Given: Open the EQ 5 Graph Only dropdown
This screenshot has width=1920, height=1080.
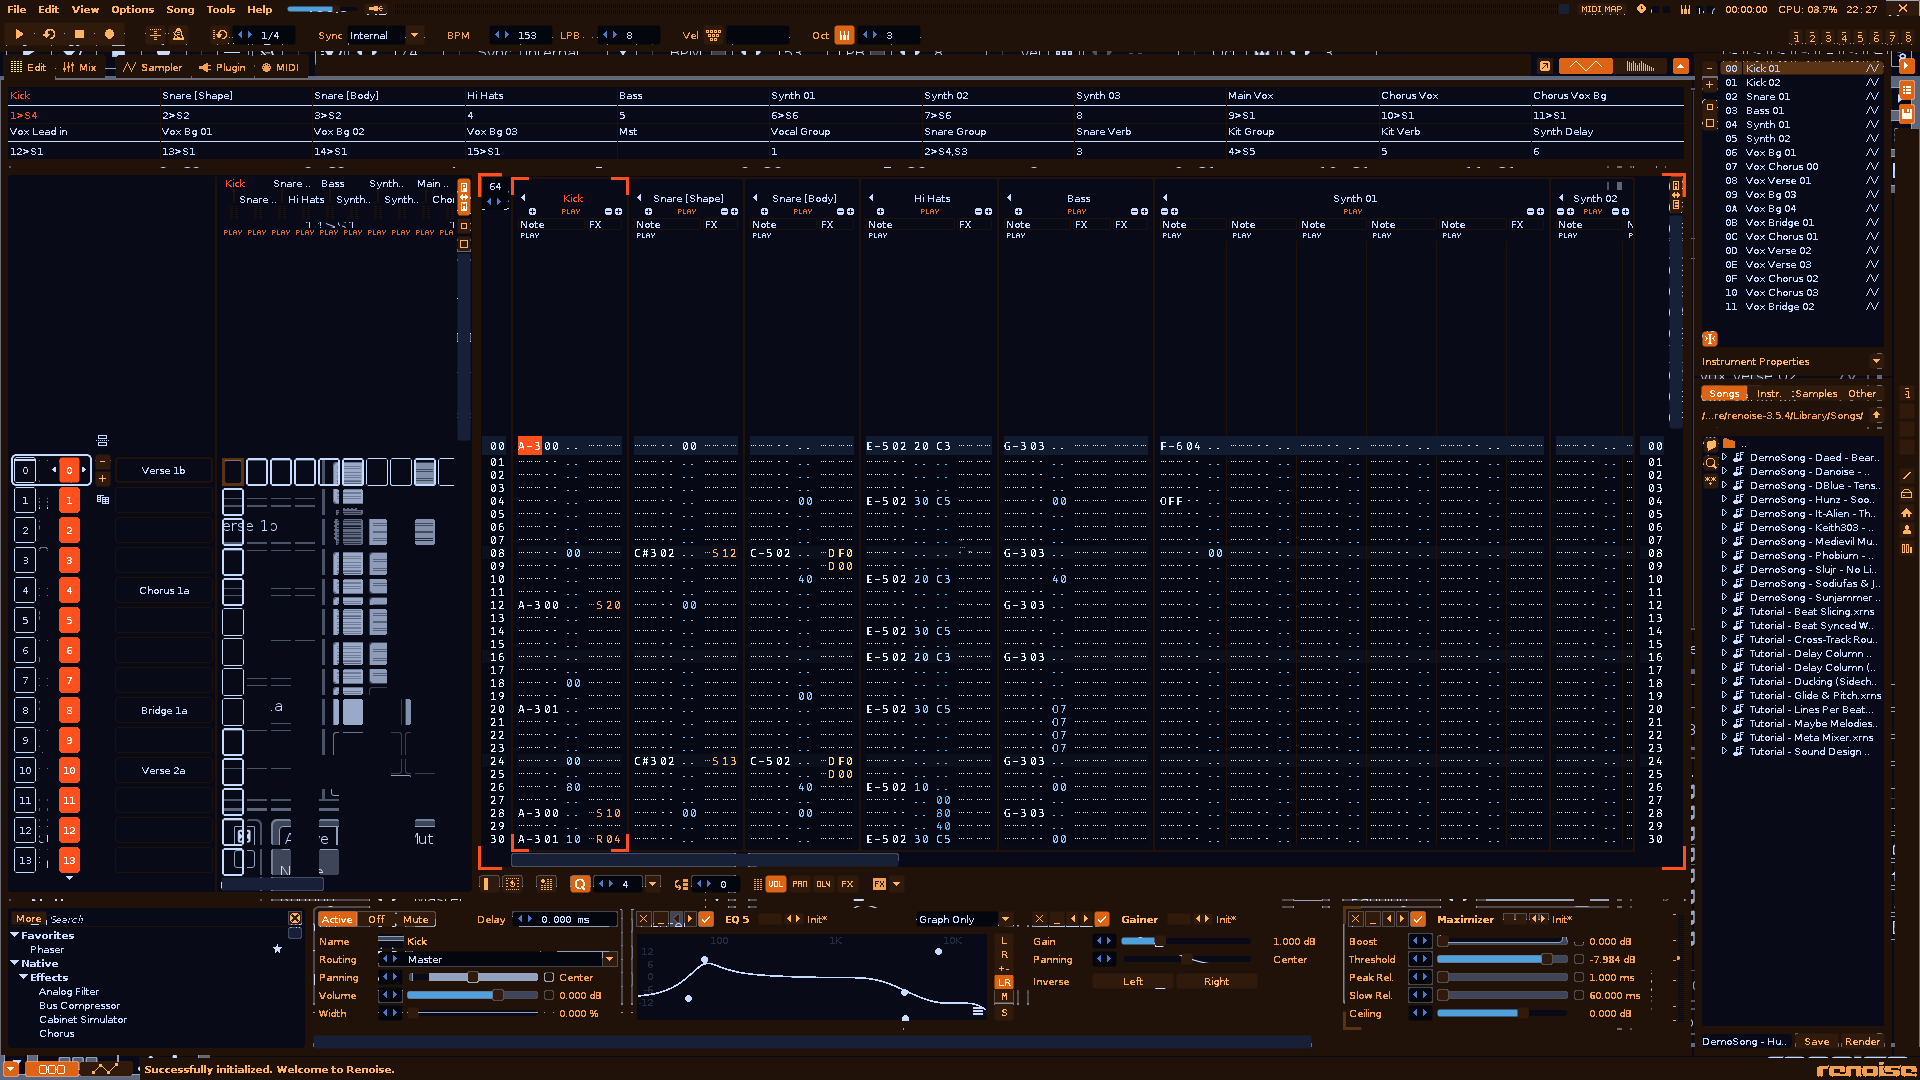Looking at the screenshot, I should point(1005,919).
